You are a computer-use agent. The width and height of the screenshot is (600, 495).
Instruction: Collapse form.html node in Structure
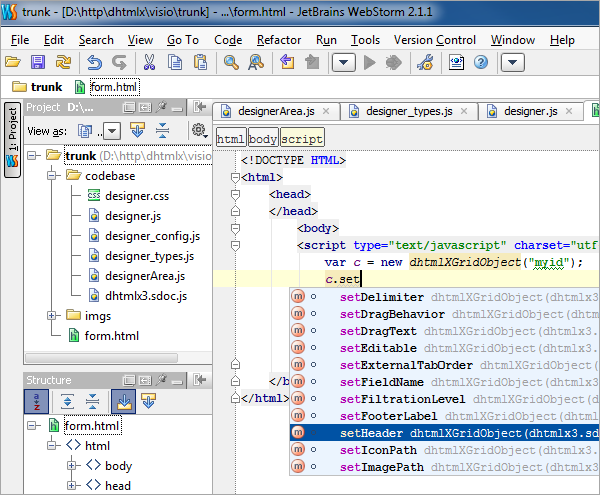33,425
